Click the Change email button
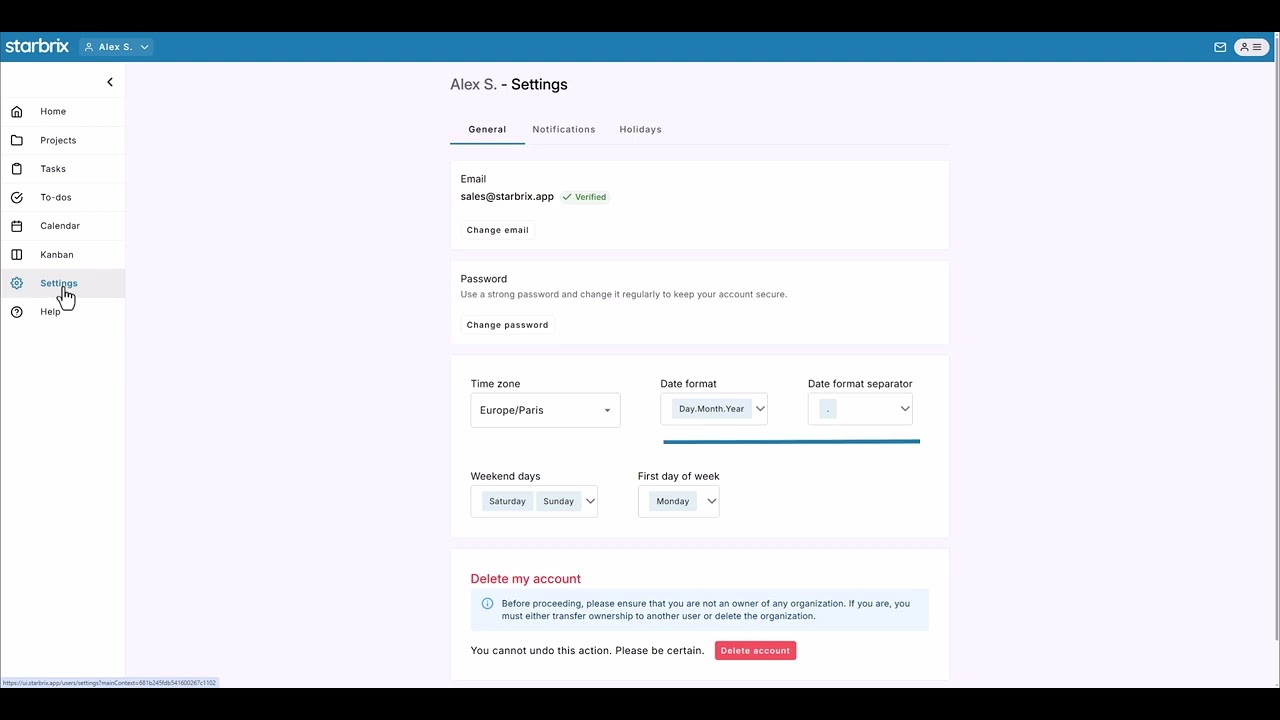 (497, 230)
